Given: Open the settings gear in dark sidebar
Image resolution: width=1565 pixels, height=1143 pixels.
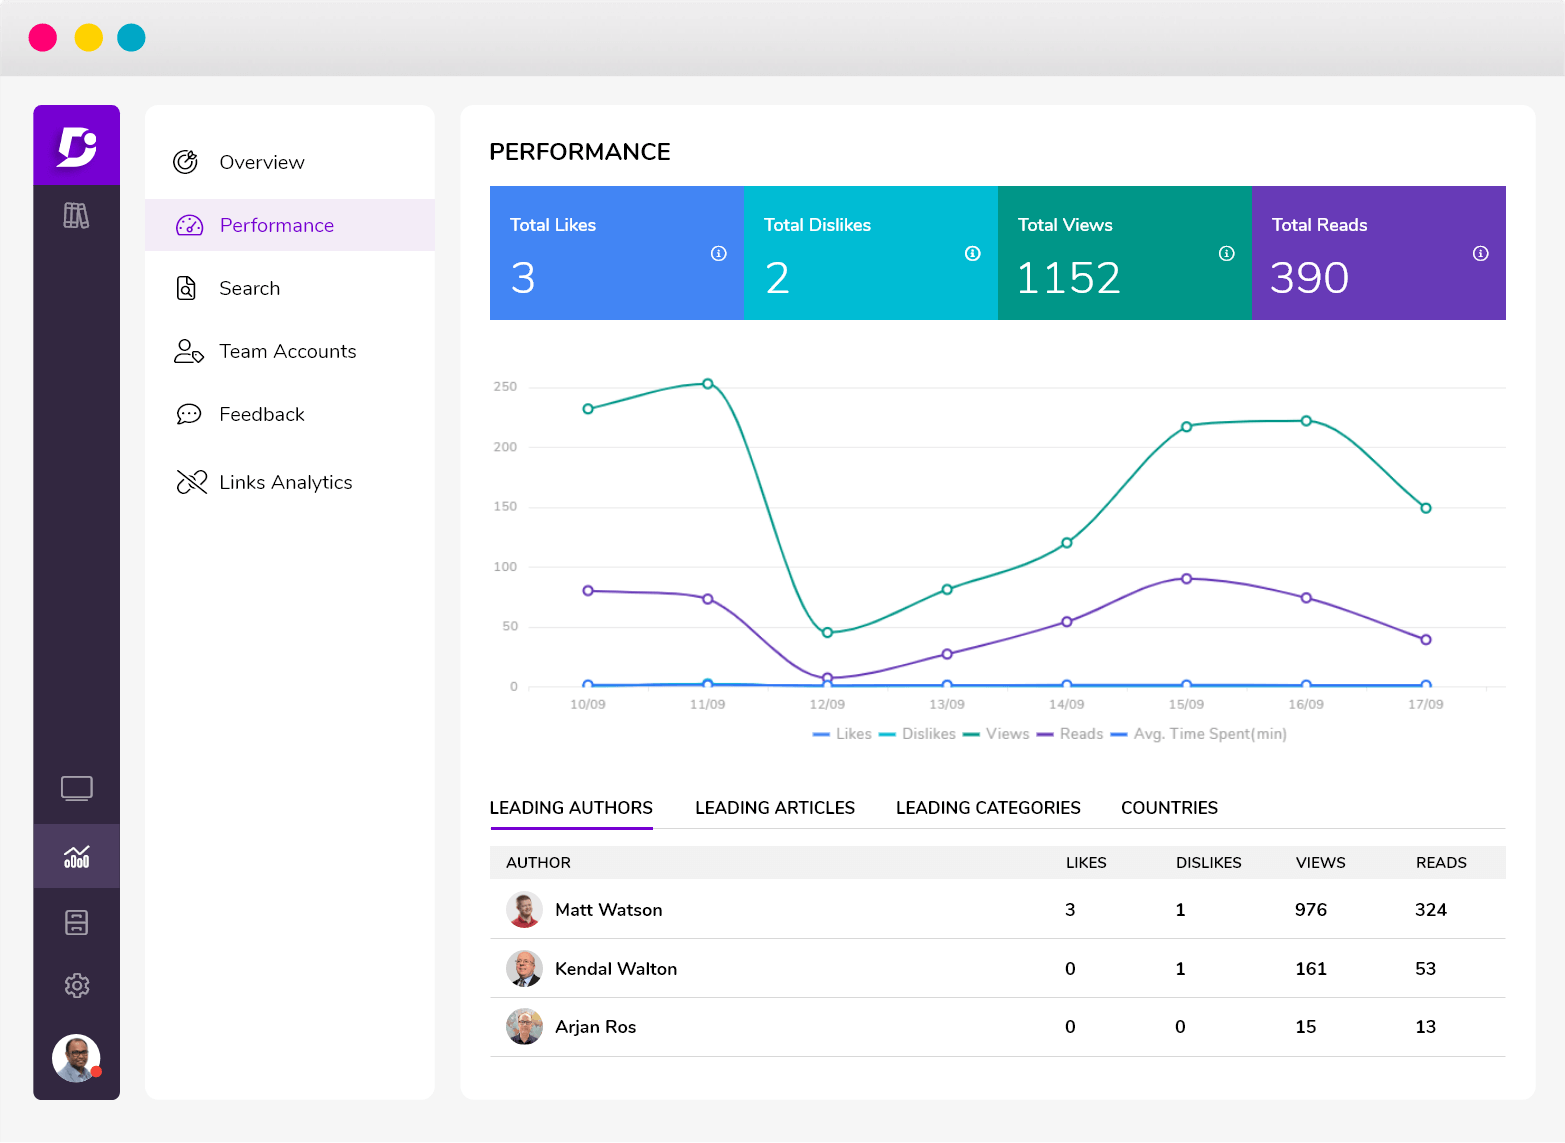Looking at the screenshot, I should (76, 985).
